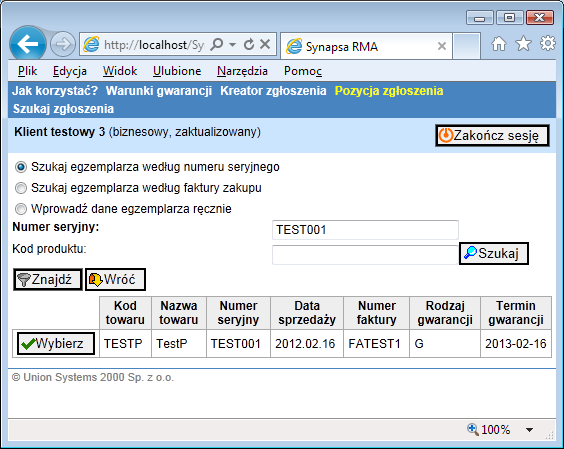
Task: Click the Kod towaru column header
Action: pyautogui.click(x=125, y=313)
